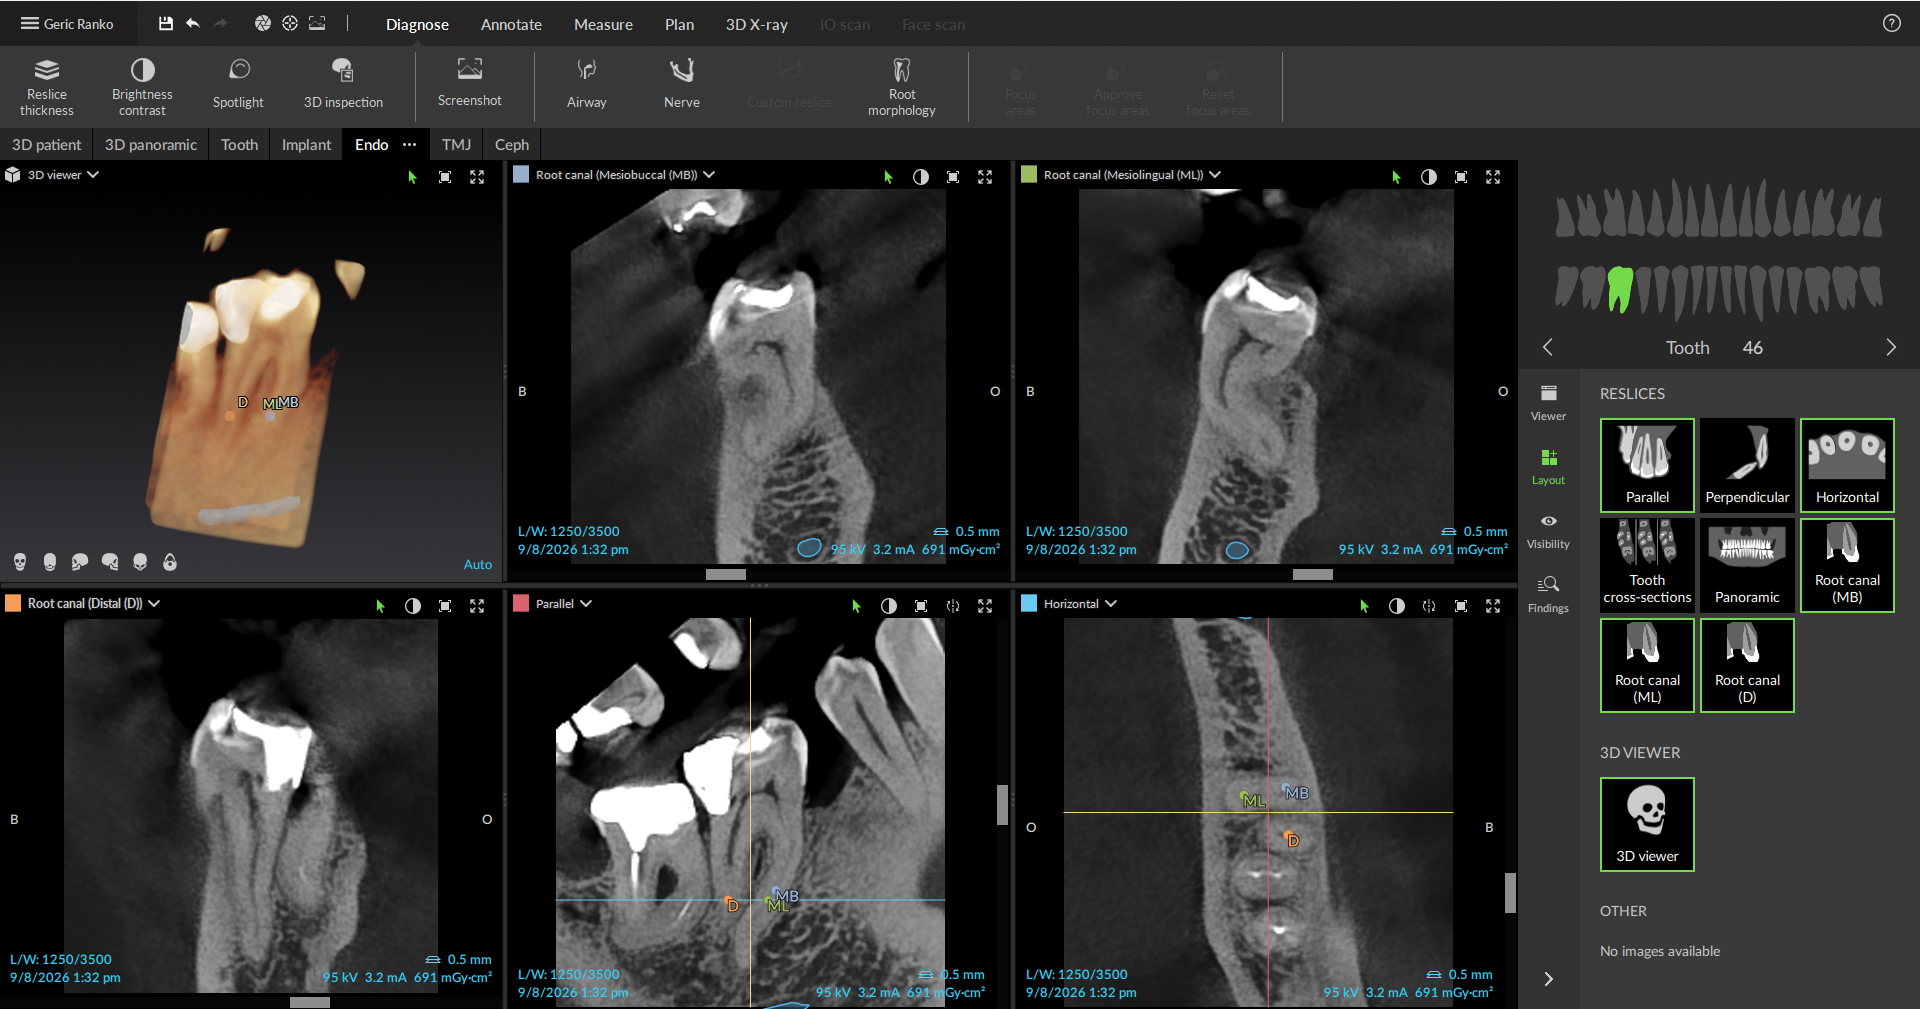Click the Auto label in the 3D viewer
Viewport: 1920px width, 1009px height.
pos(478,565)
